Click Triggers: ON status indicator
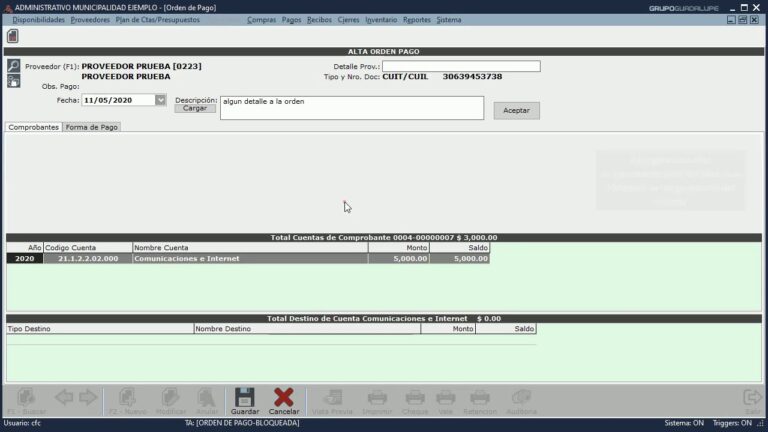This screenshot has width=768, height=432. click(732, 423)
